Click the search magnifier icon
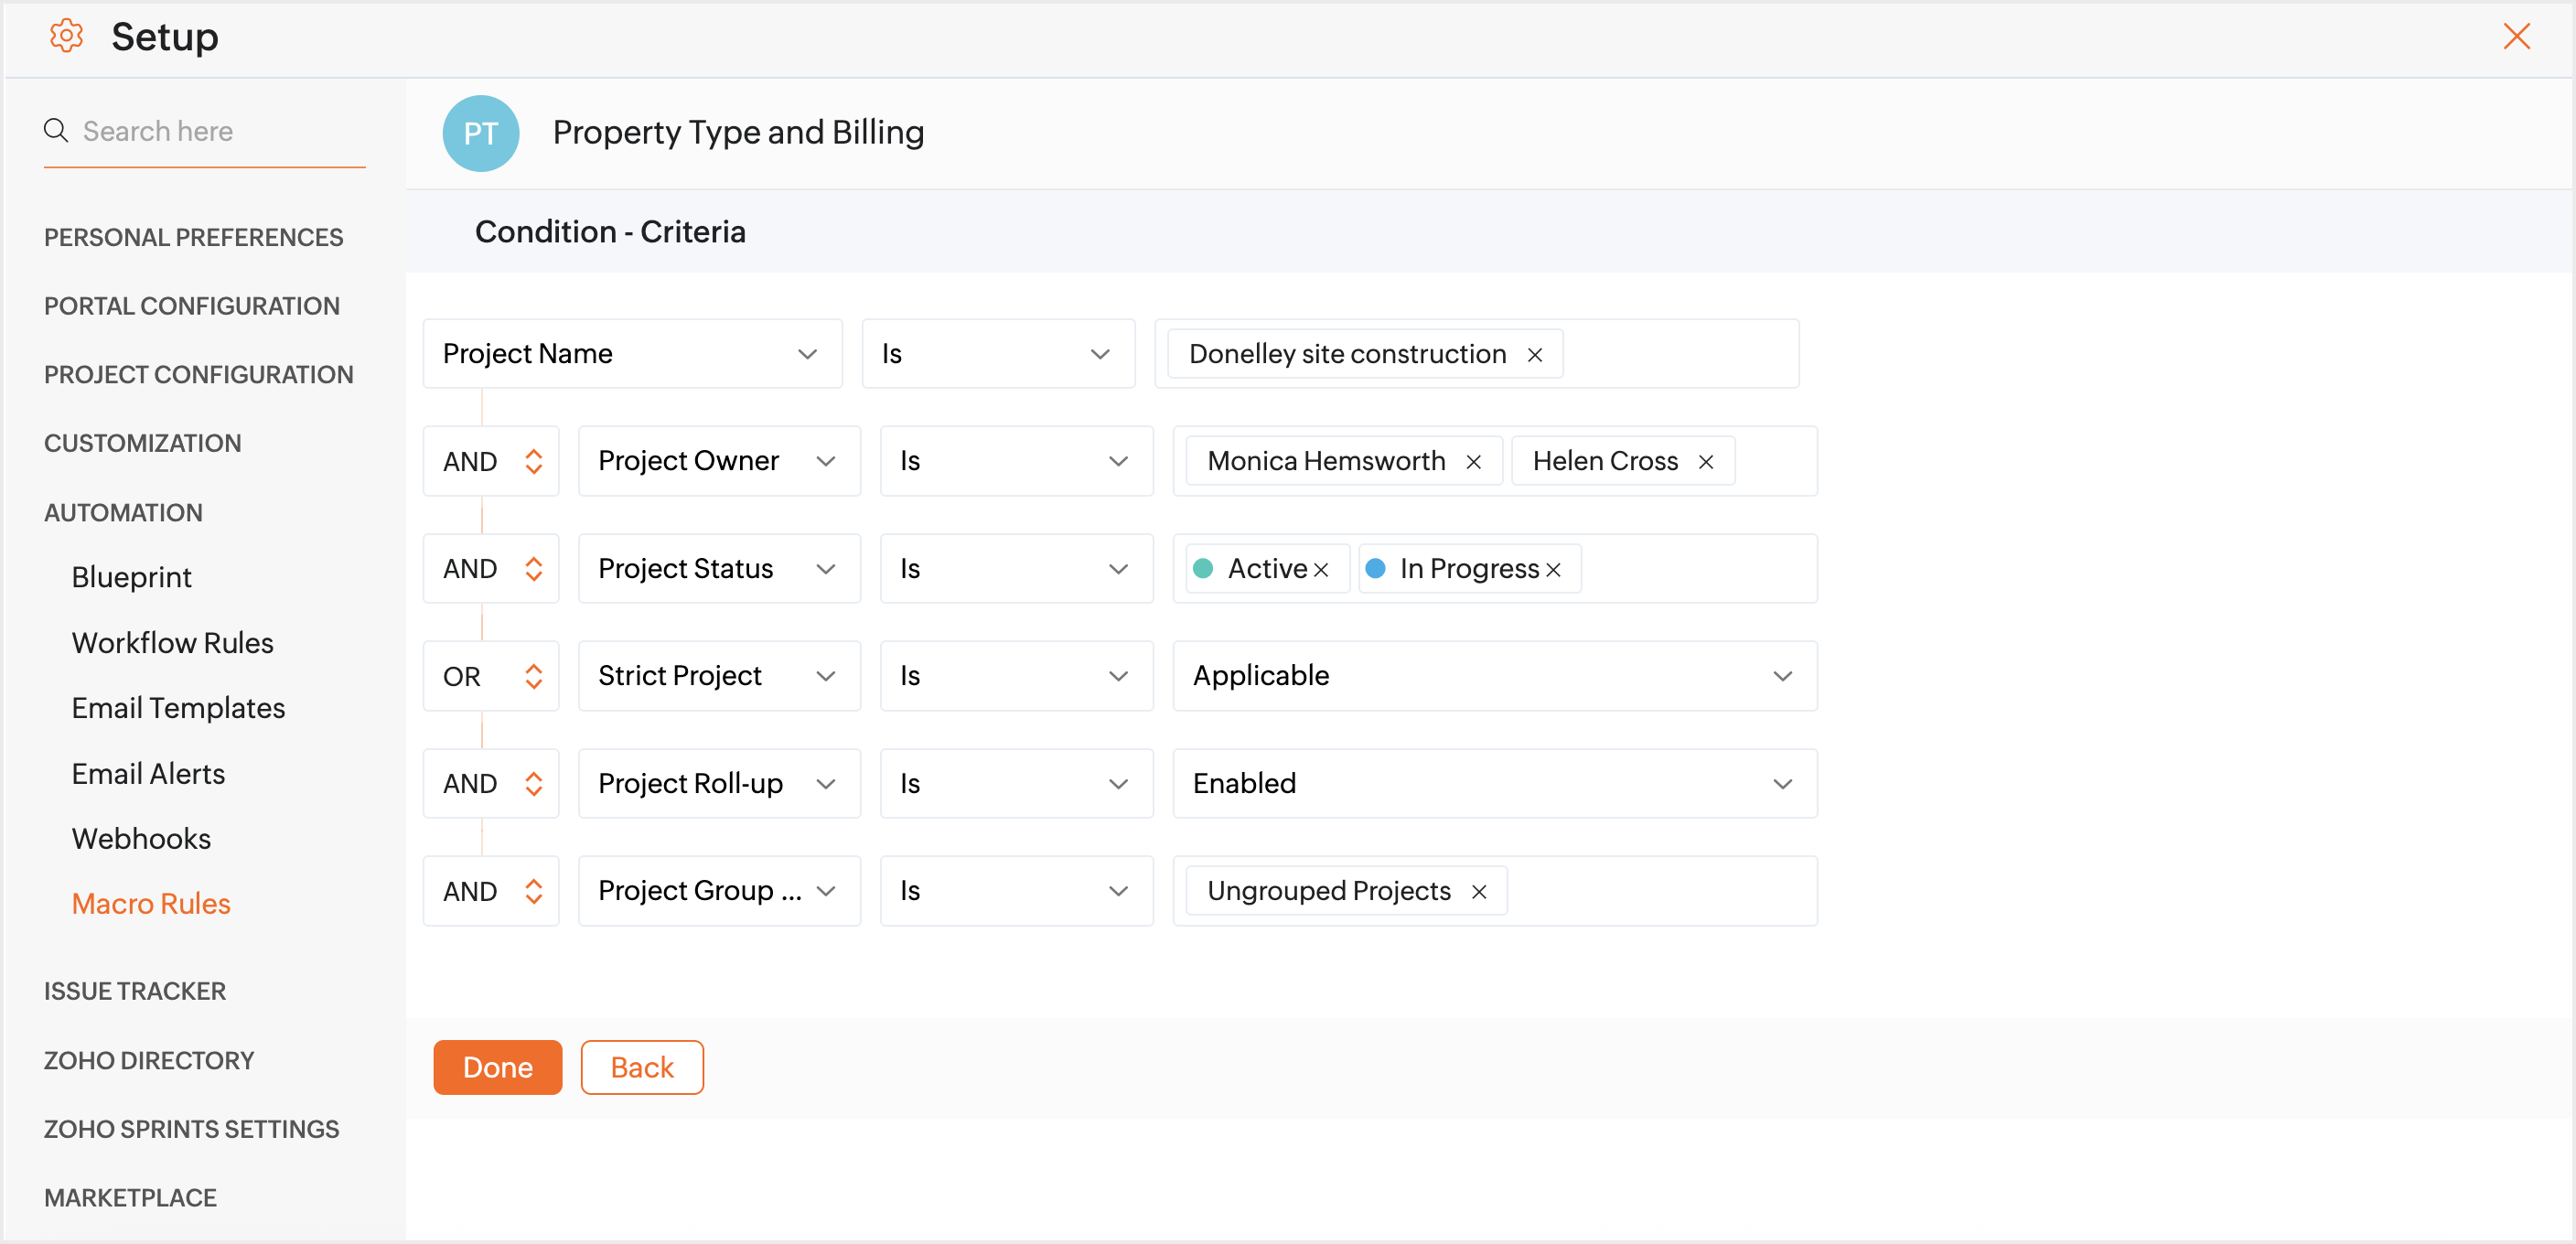Image resolution: width=2576 pixels, height=1244 pixels. (x=56, y=131)
